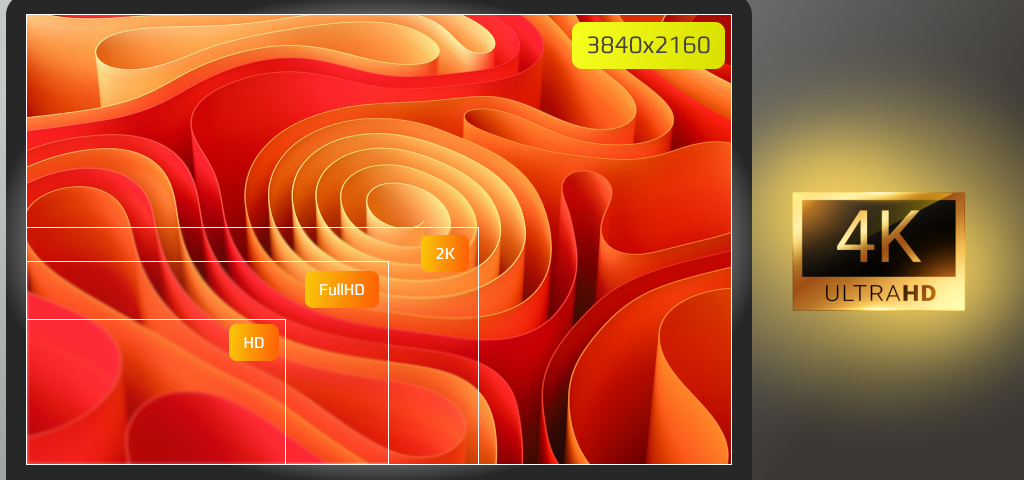1024x480 pixels.
Task: Click the yellow glow above the 4K badge
Action: click(x=878, y=150)
